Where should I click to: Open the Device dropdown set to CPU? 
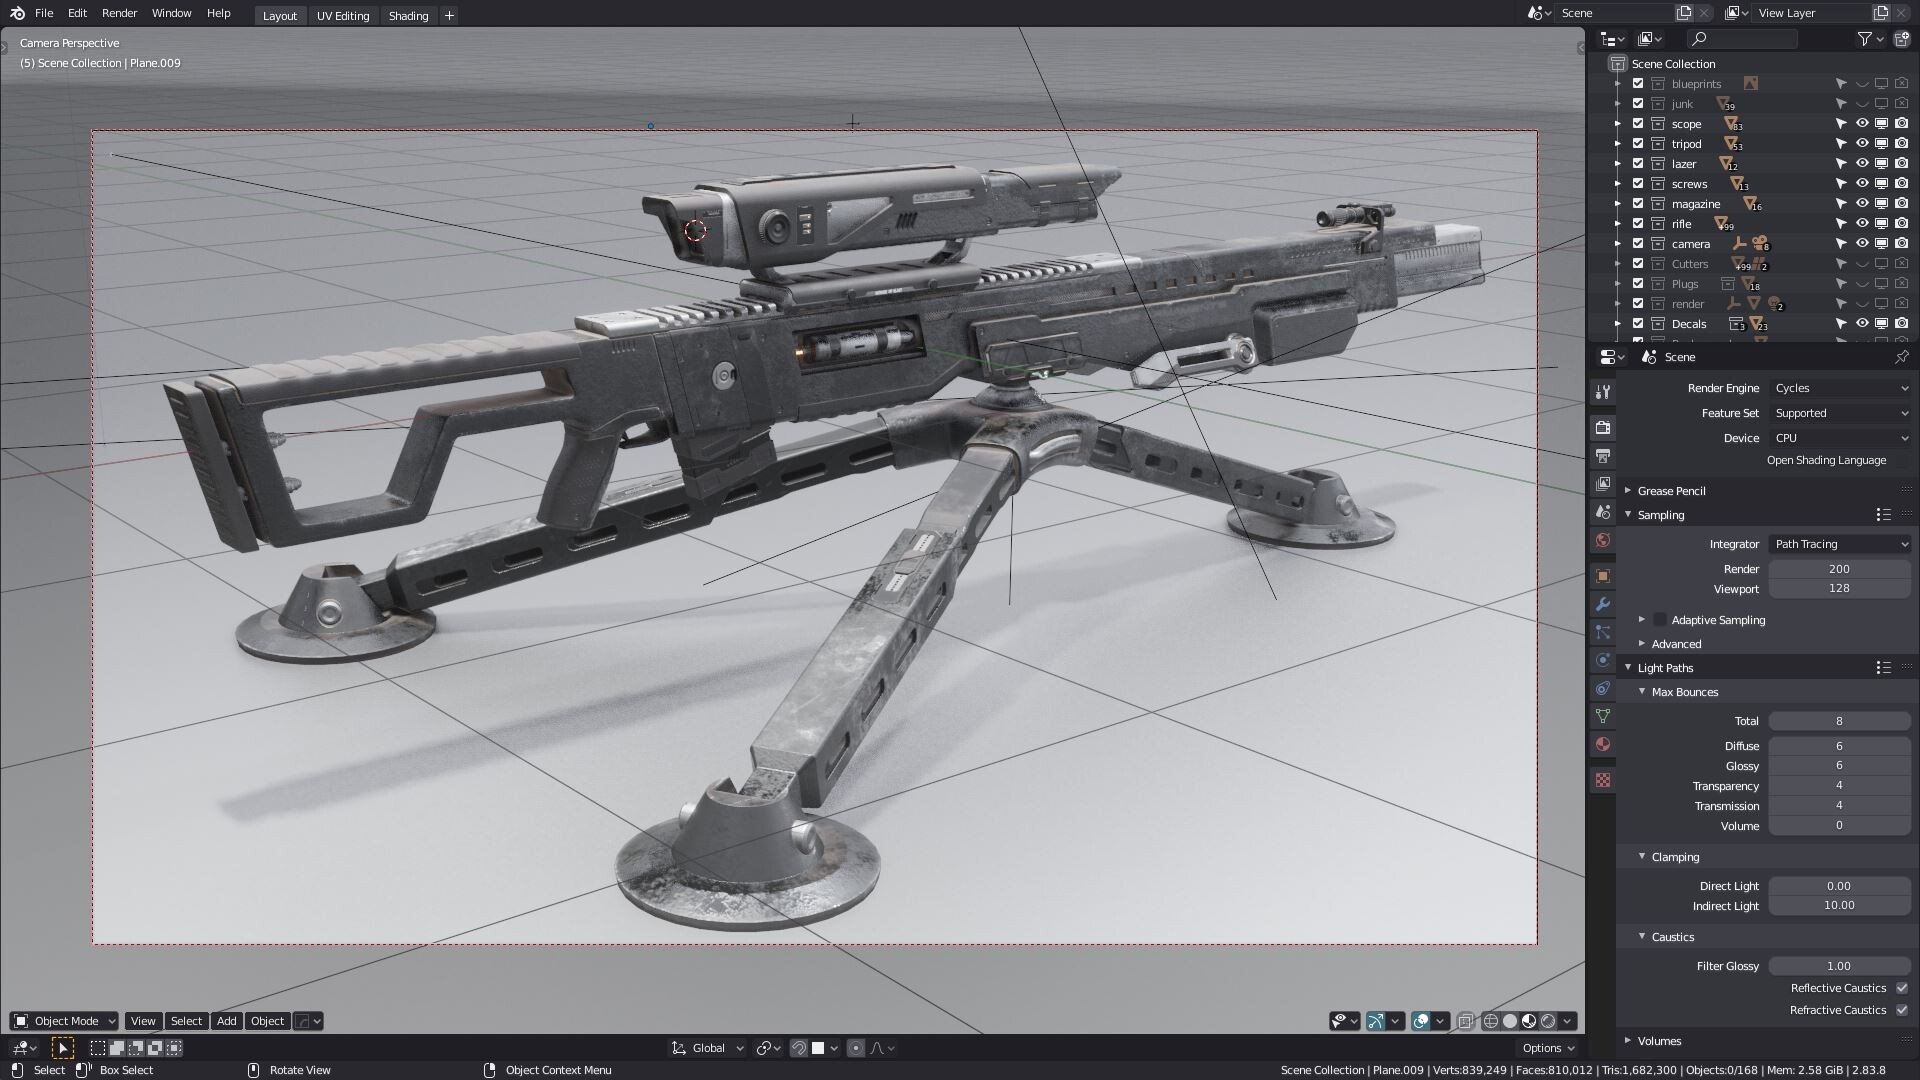pos(1838,437)
